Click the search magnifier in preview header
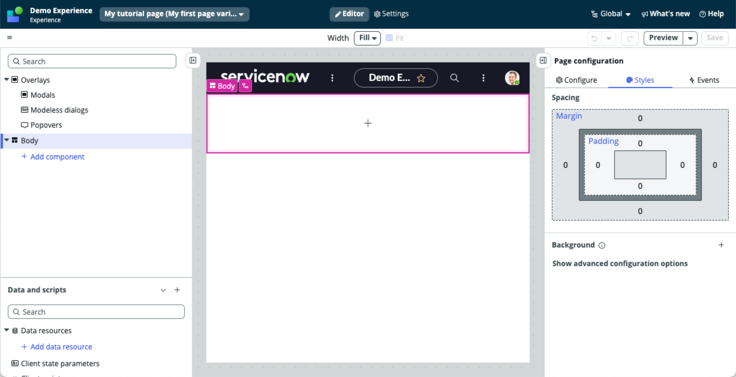The width and height of the screenshot is (736, 377). (454, 78)
